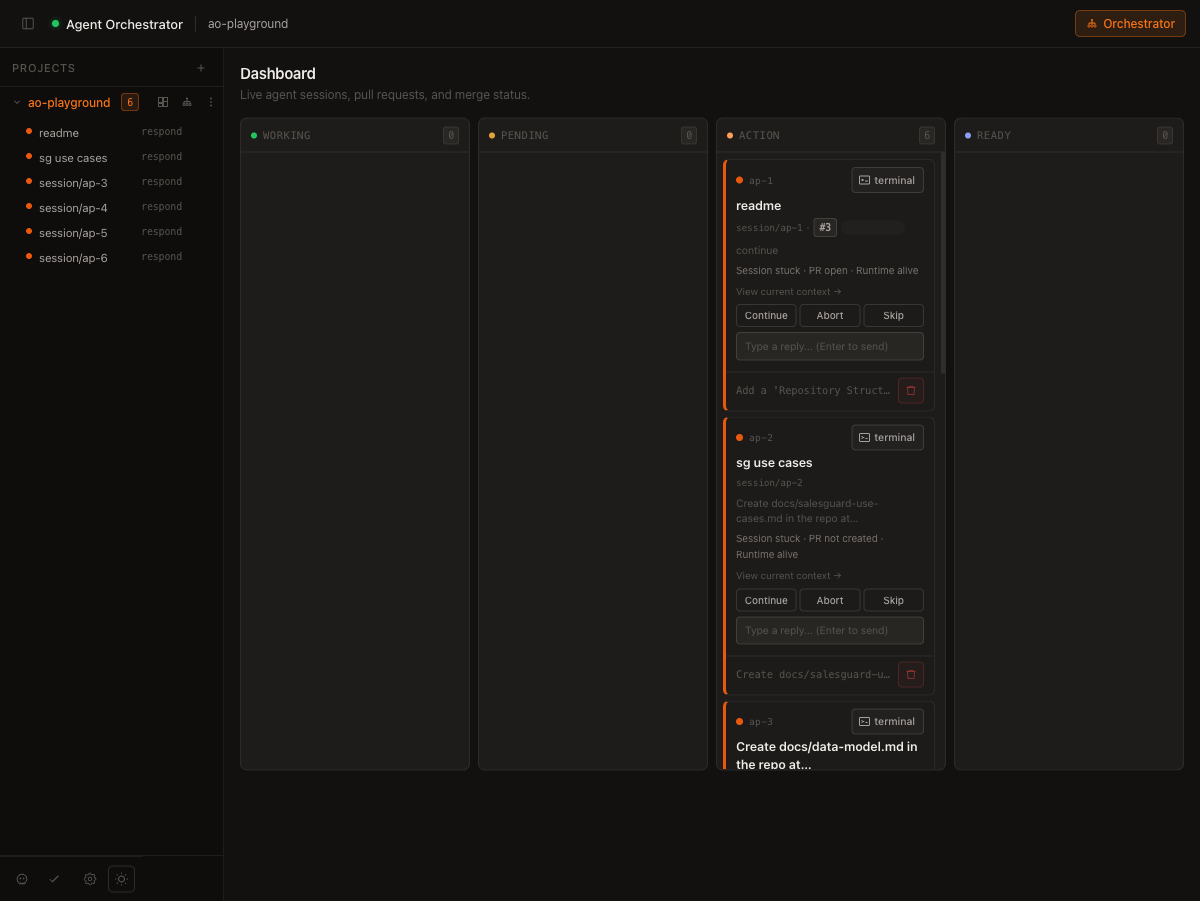1200x901 pixels.
Task: Click the Dashboard heading
Action: click(278, 74)
